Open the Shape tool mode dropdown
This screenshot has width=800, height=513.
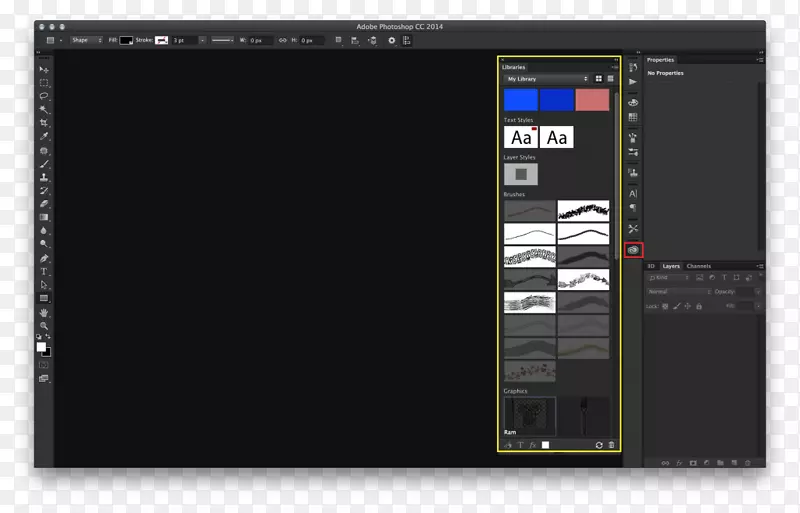click(x=85, y=40)
